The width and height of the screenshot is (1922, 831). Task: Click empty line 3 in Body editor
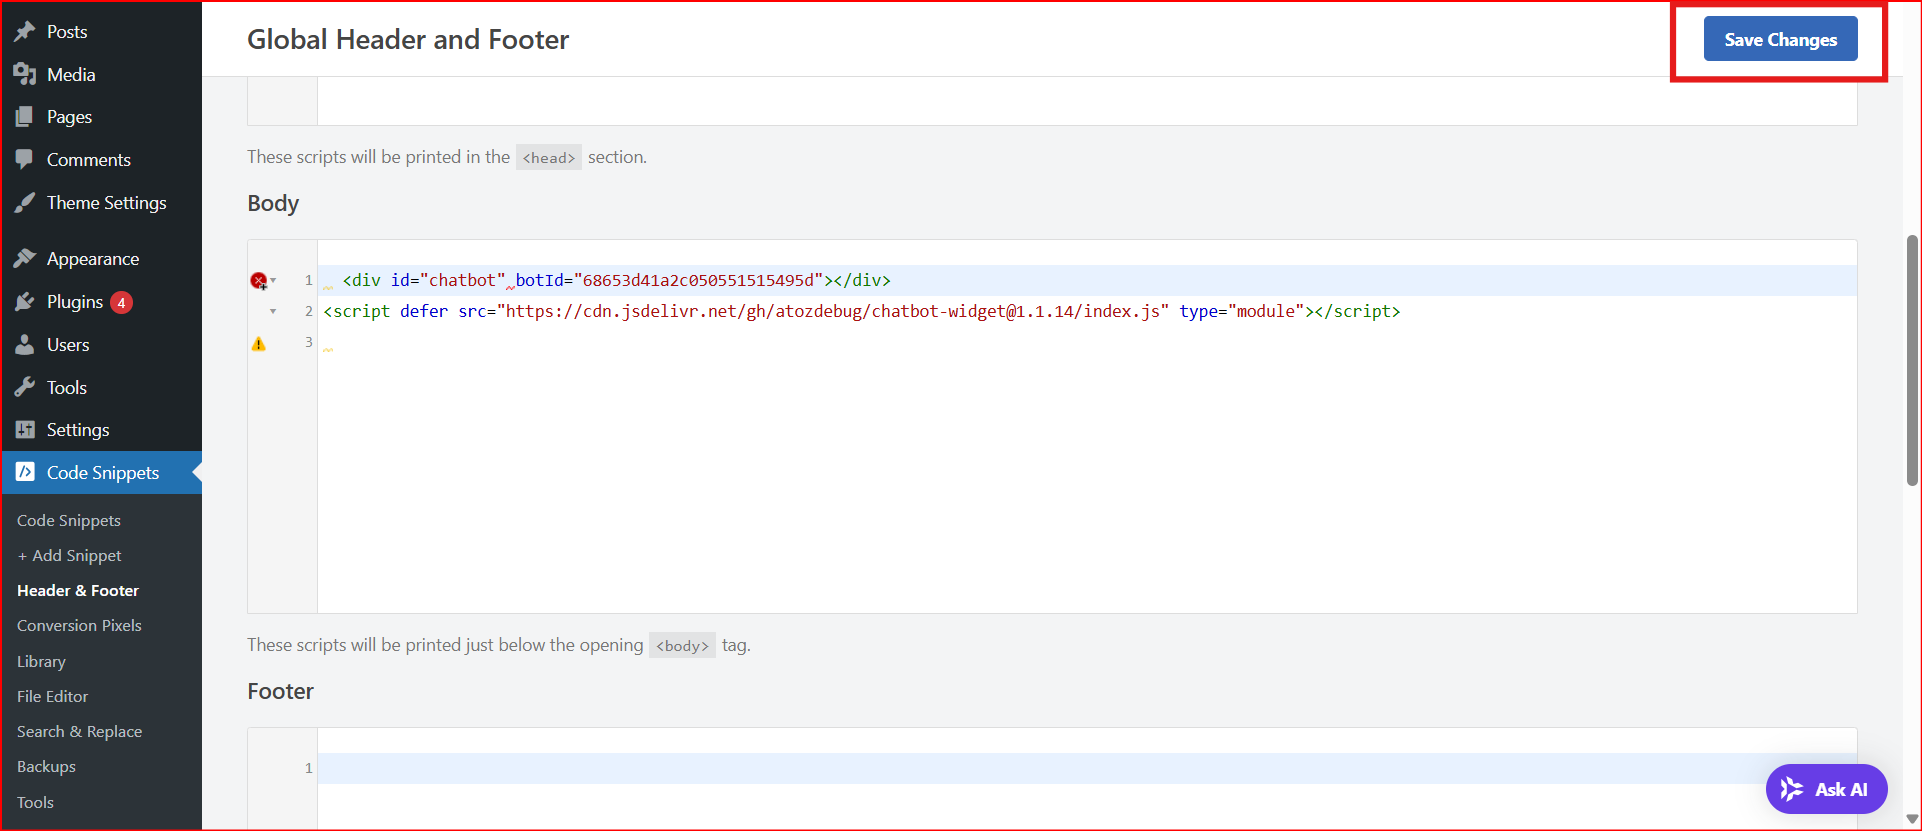pos(1087,343)
